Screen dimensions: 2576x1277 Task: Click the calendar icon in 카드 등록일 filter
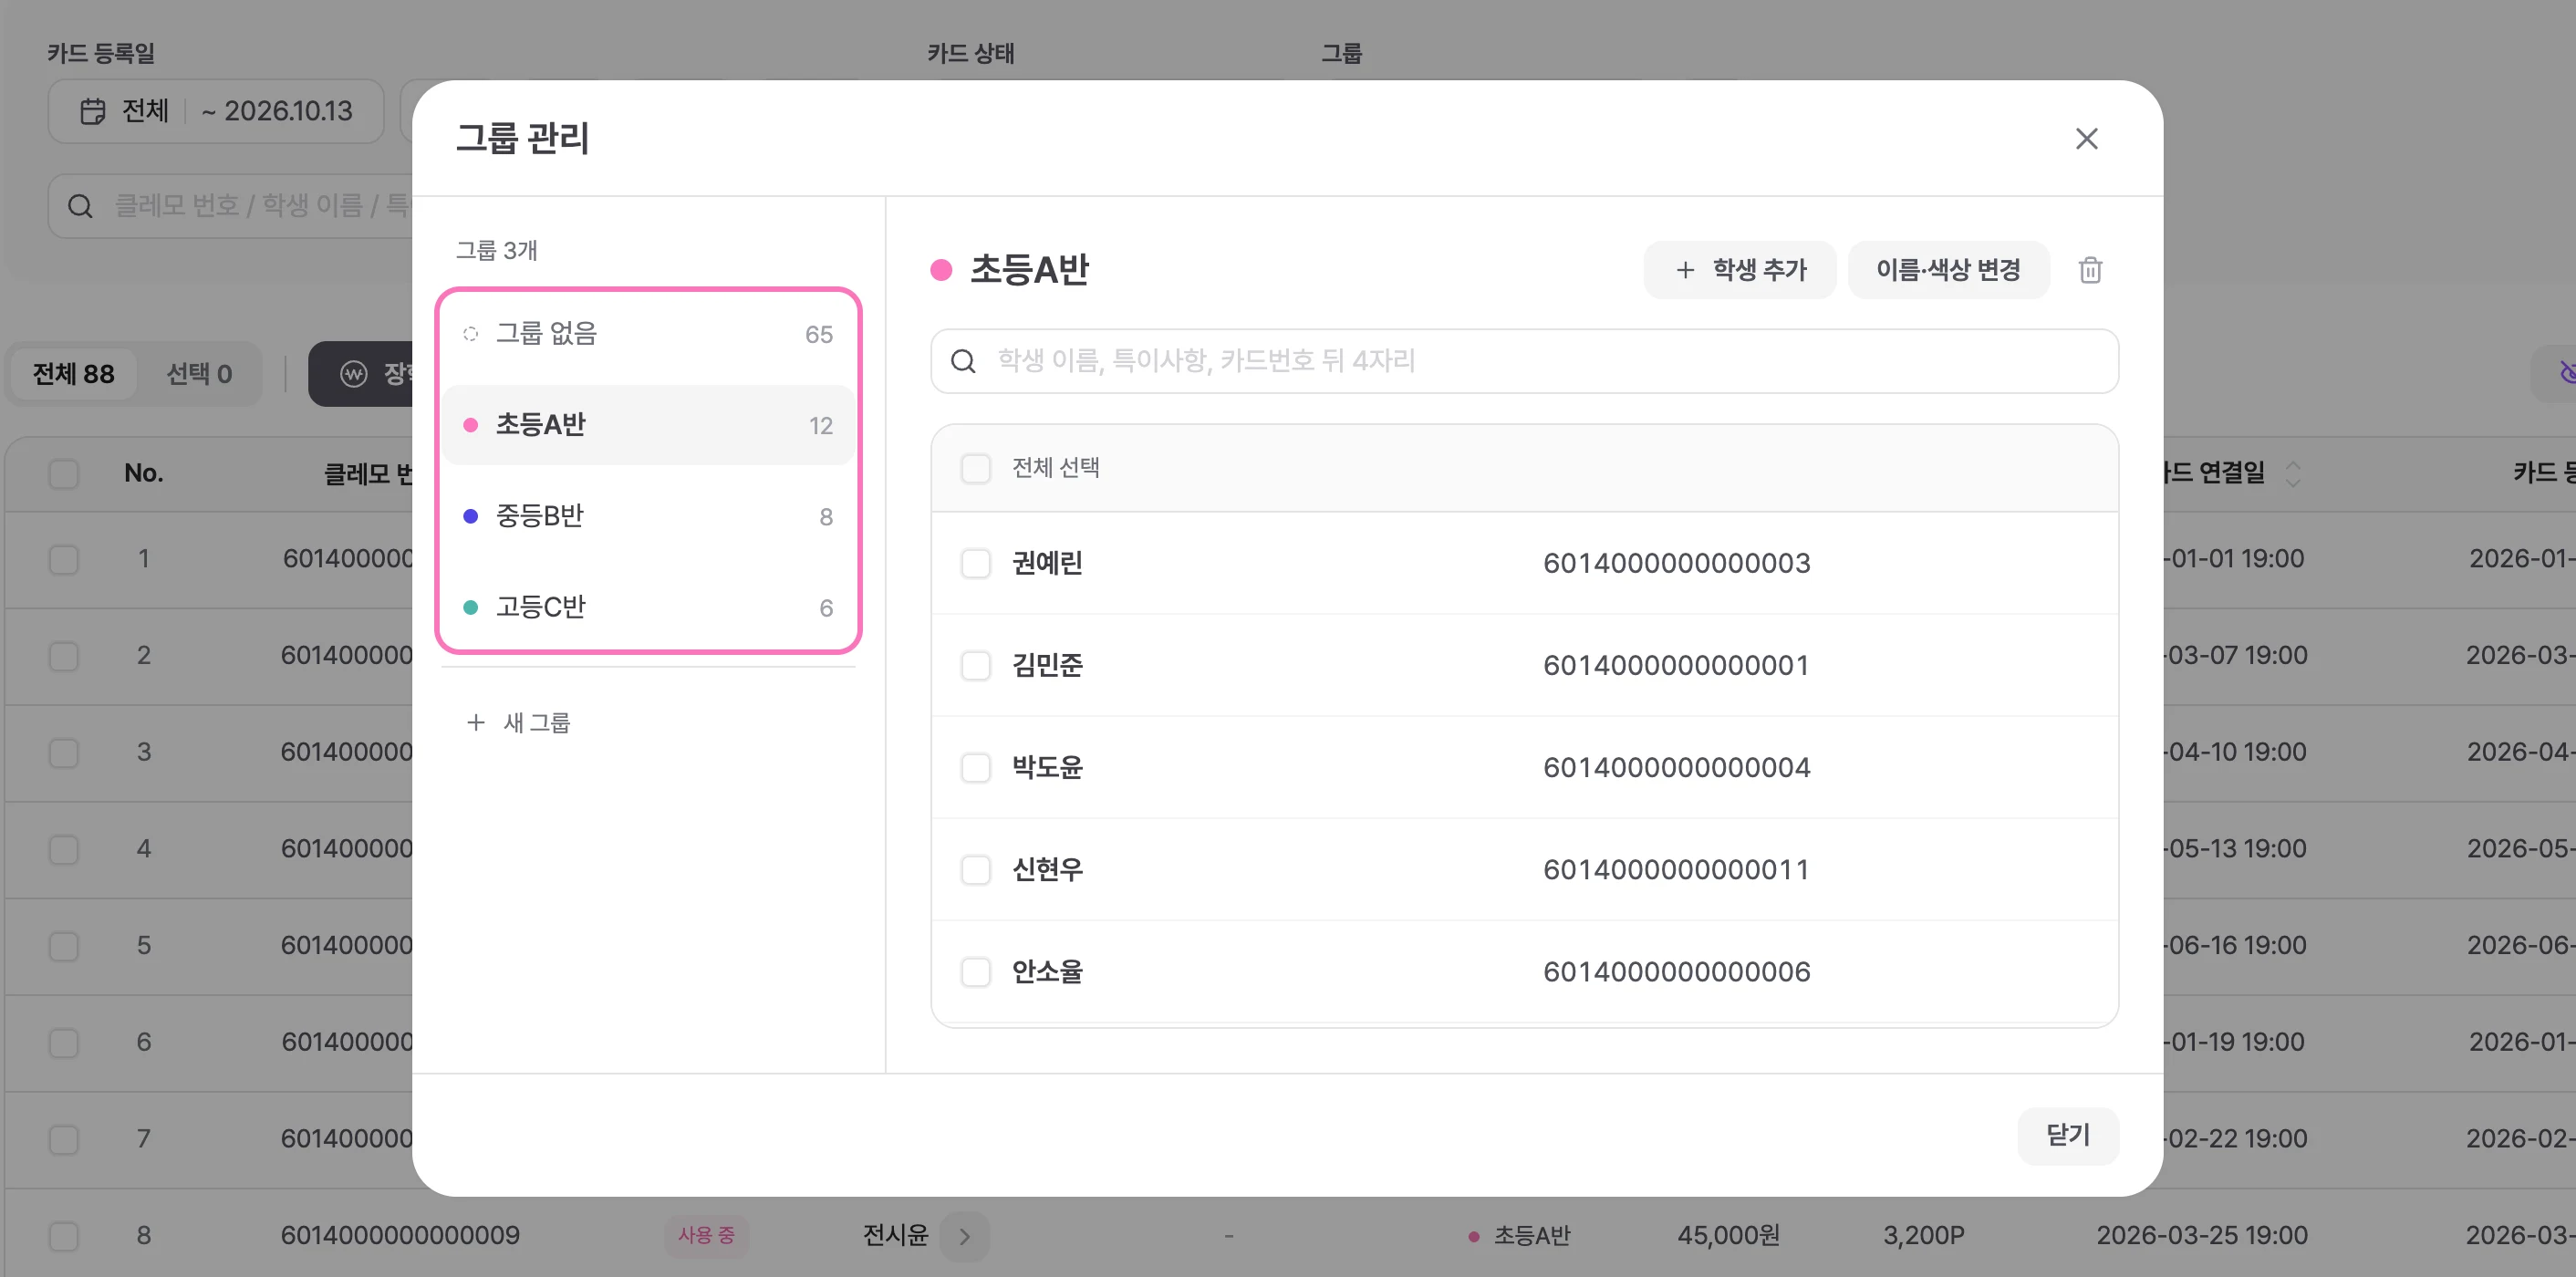point(93,111)
